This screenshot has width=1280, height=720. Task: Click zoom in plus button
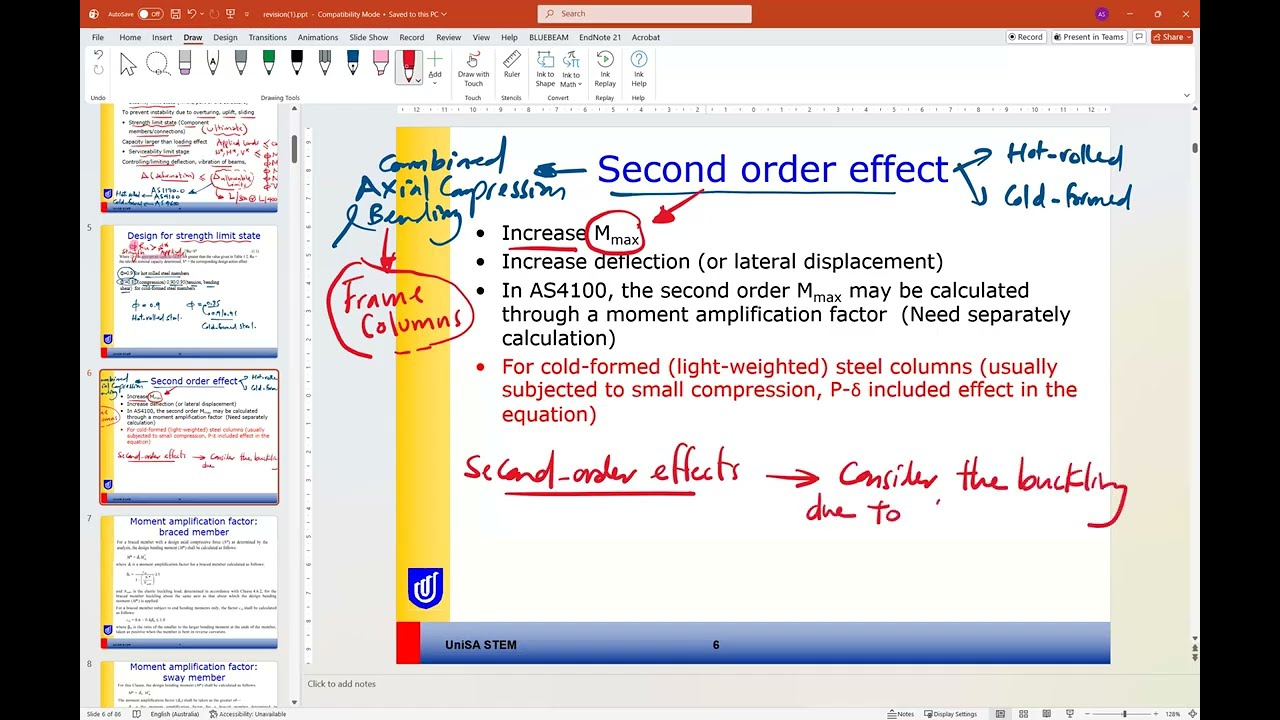pos(1157,714)
